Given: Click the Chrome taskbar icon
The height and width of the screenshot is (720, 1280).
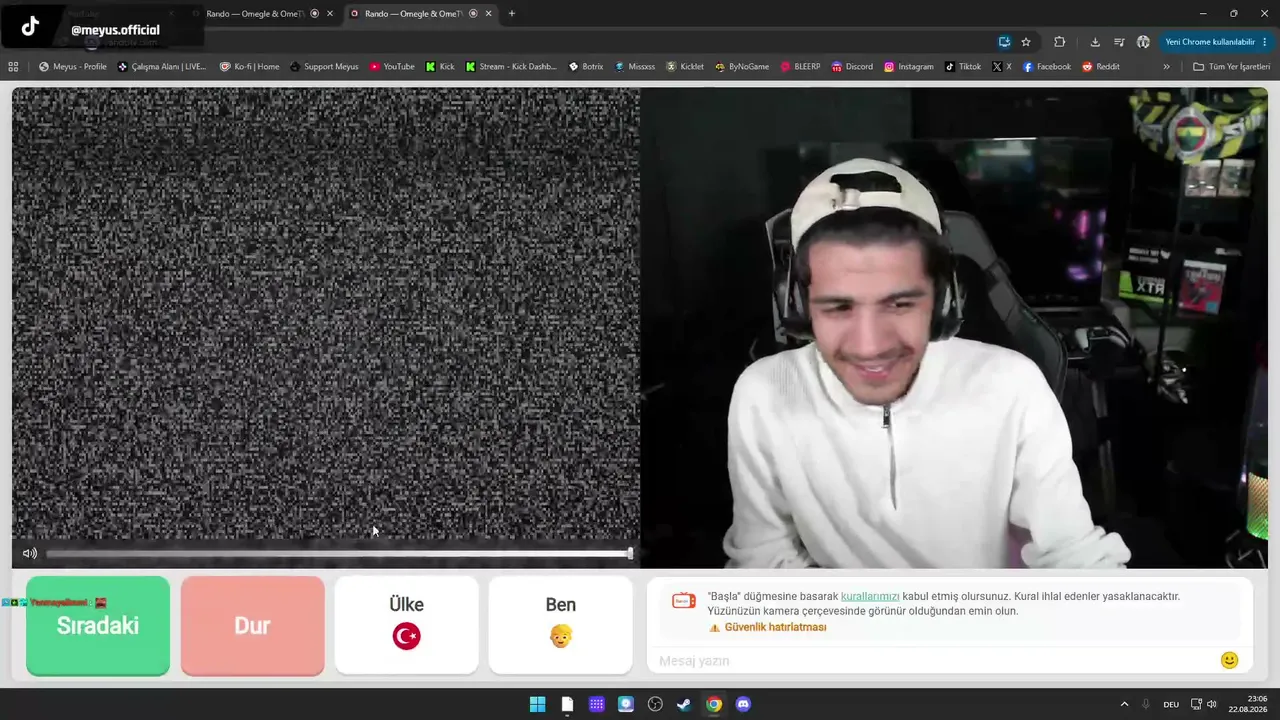Looking at the screenshot, I should click(x=714, y=704).
